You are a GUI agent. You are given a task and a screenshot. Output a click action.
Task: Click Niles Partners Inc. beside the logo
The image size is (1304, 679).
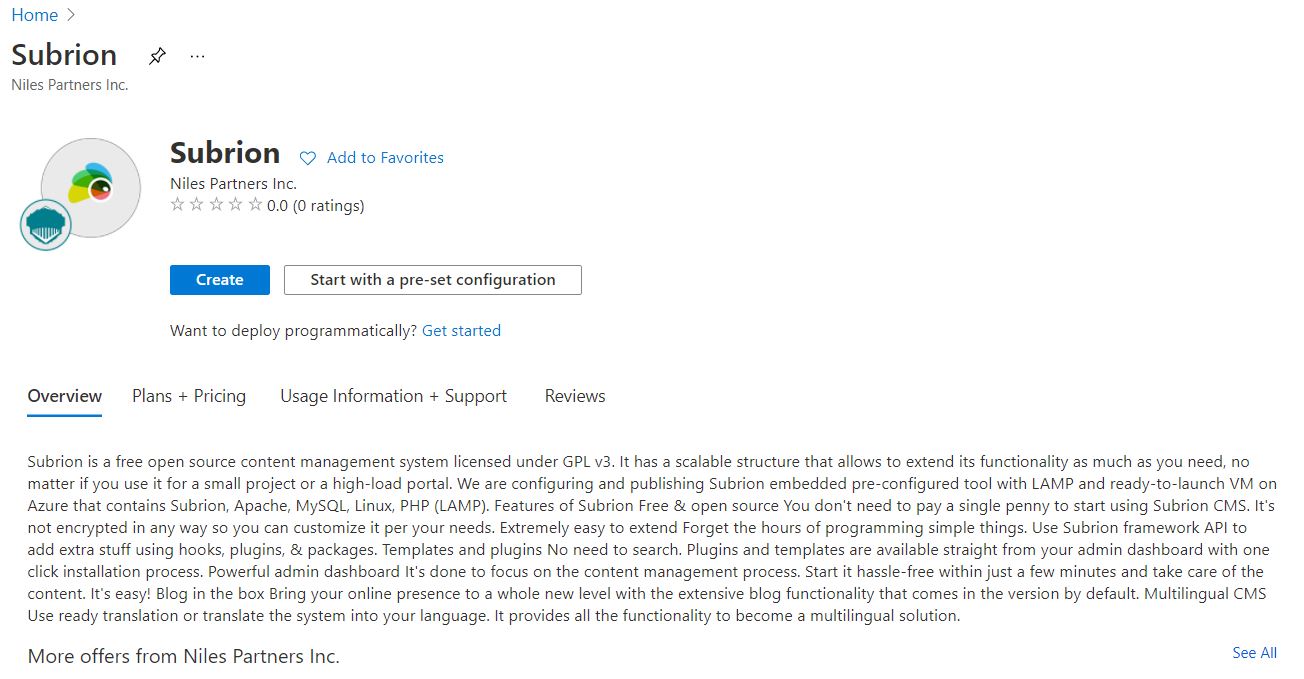[x=233, y=184]
